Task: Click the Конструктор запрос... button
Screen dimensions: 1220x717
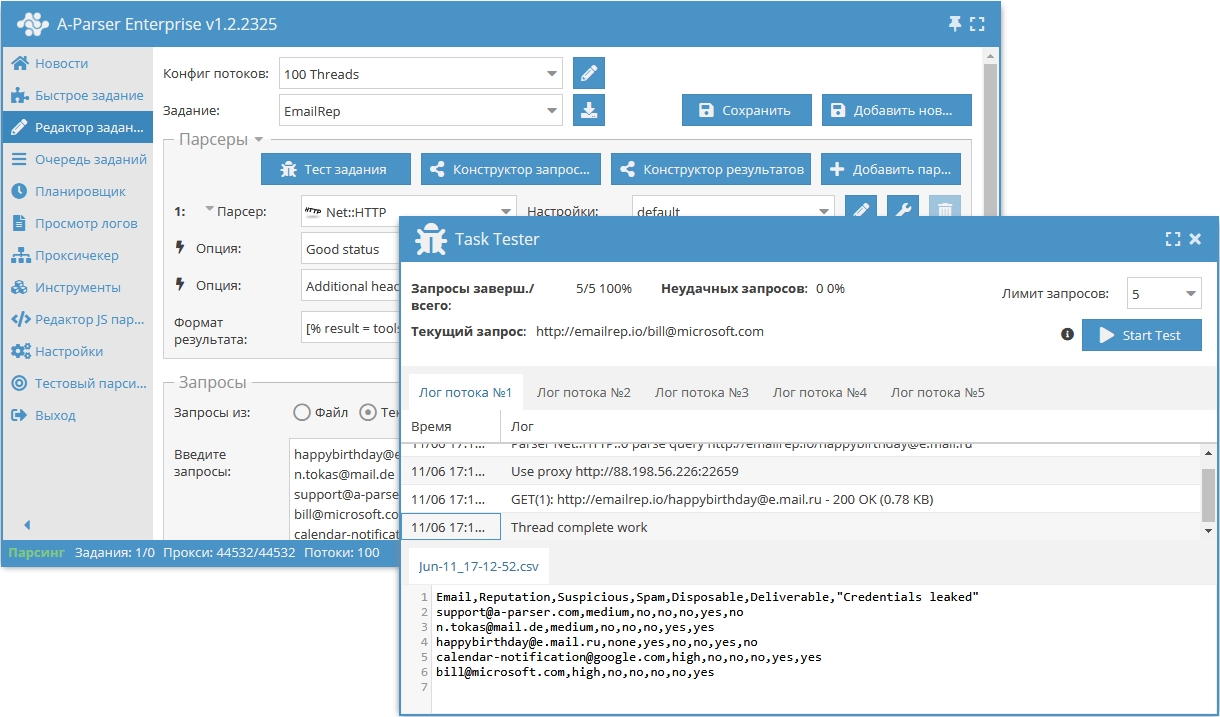Action: coord(511,169)
